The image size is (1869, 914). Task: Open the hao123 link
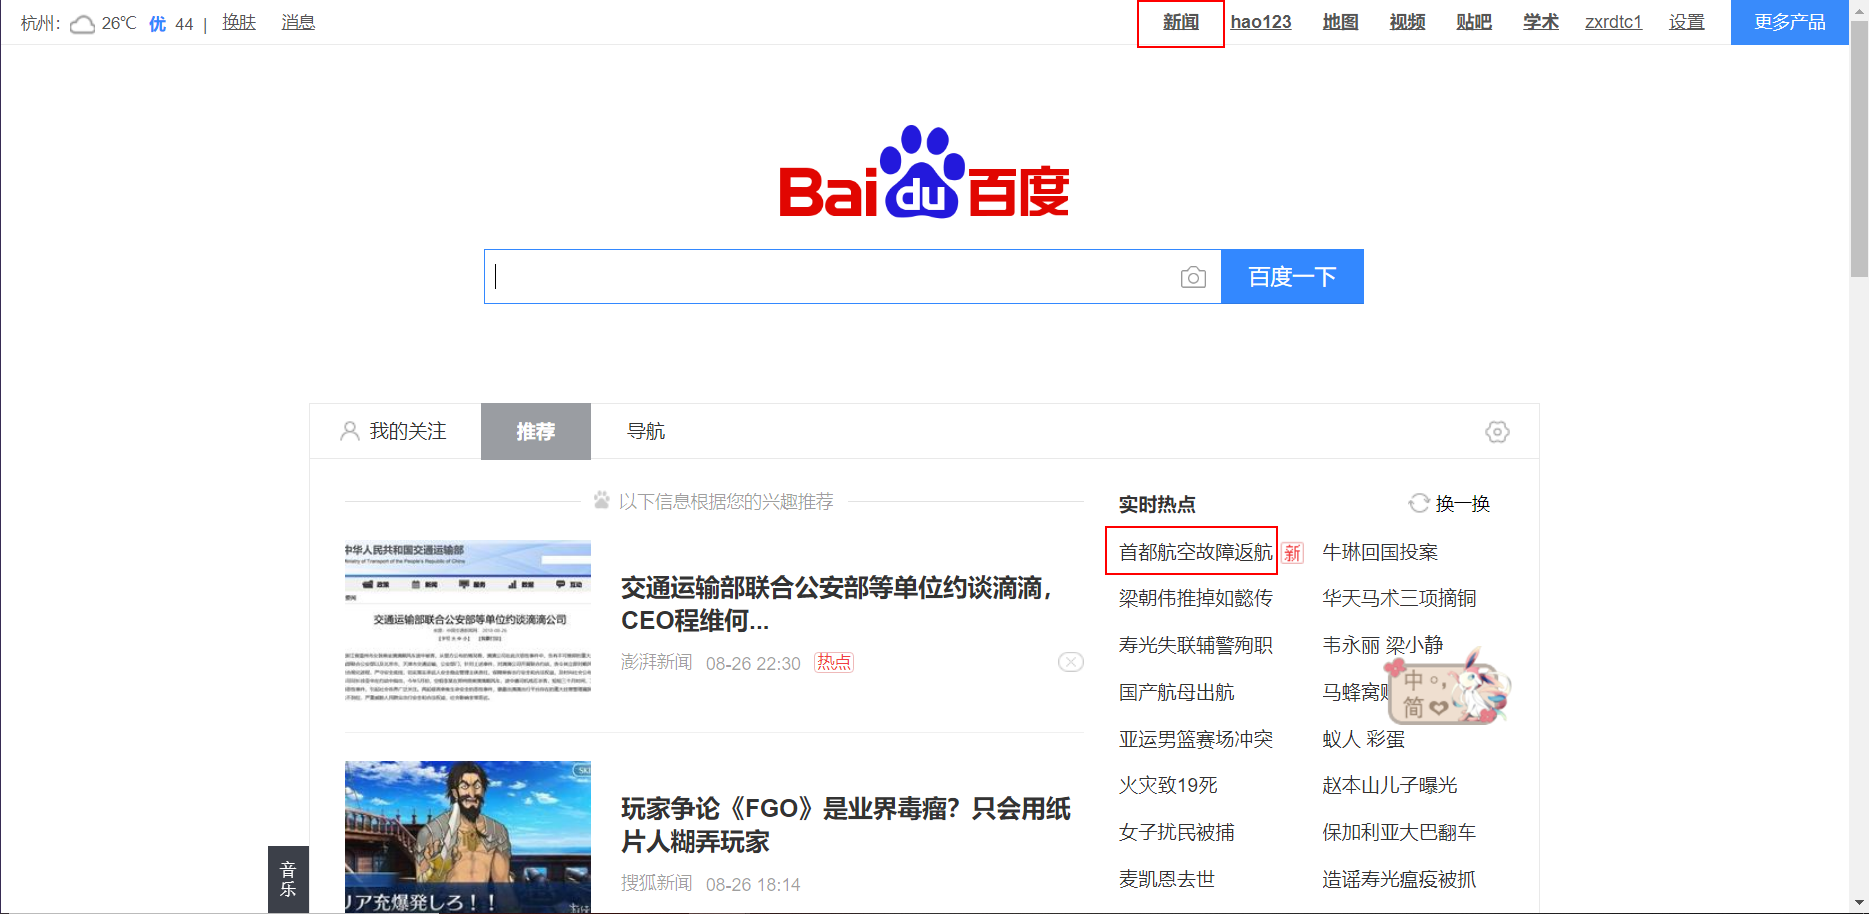[1261, 22]
